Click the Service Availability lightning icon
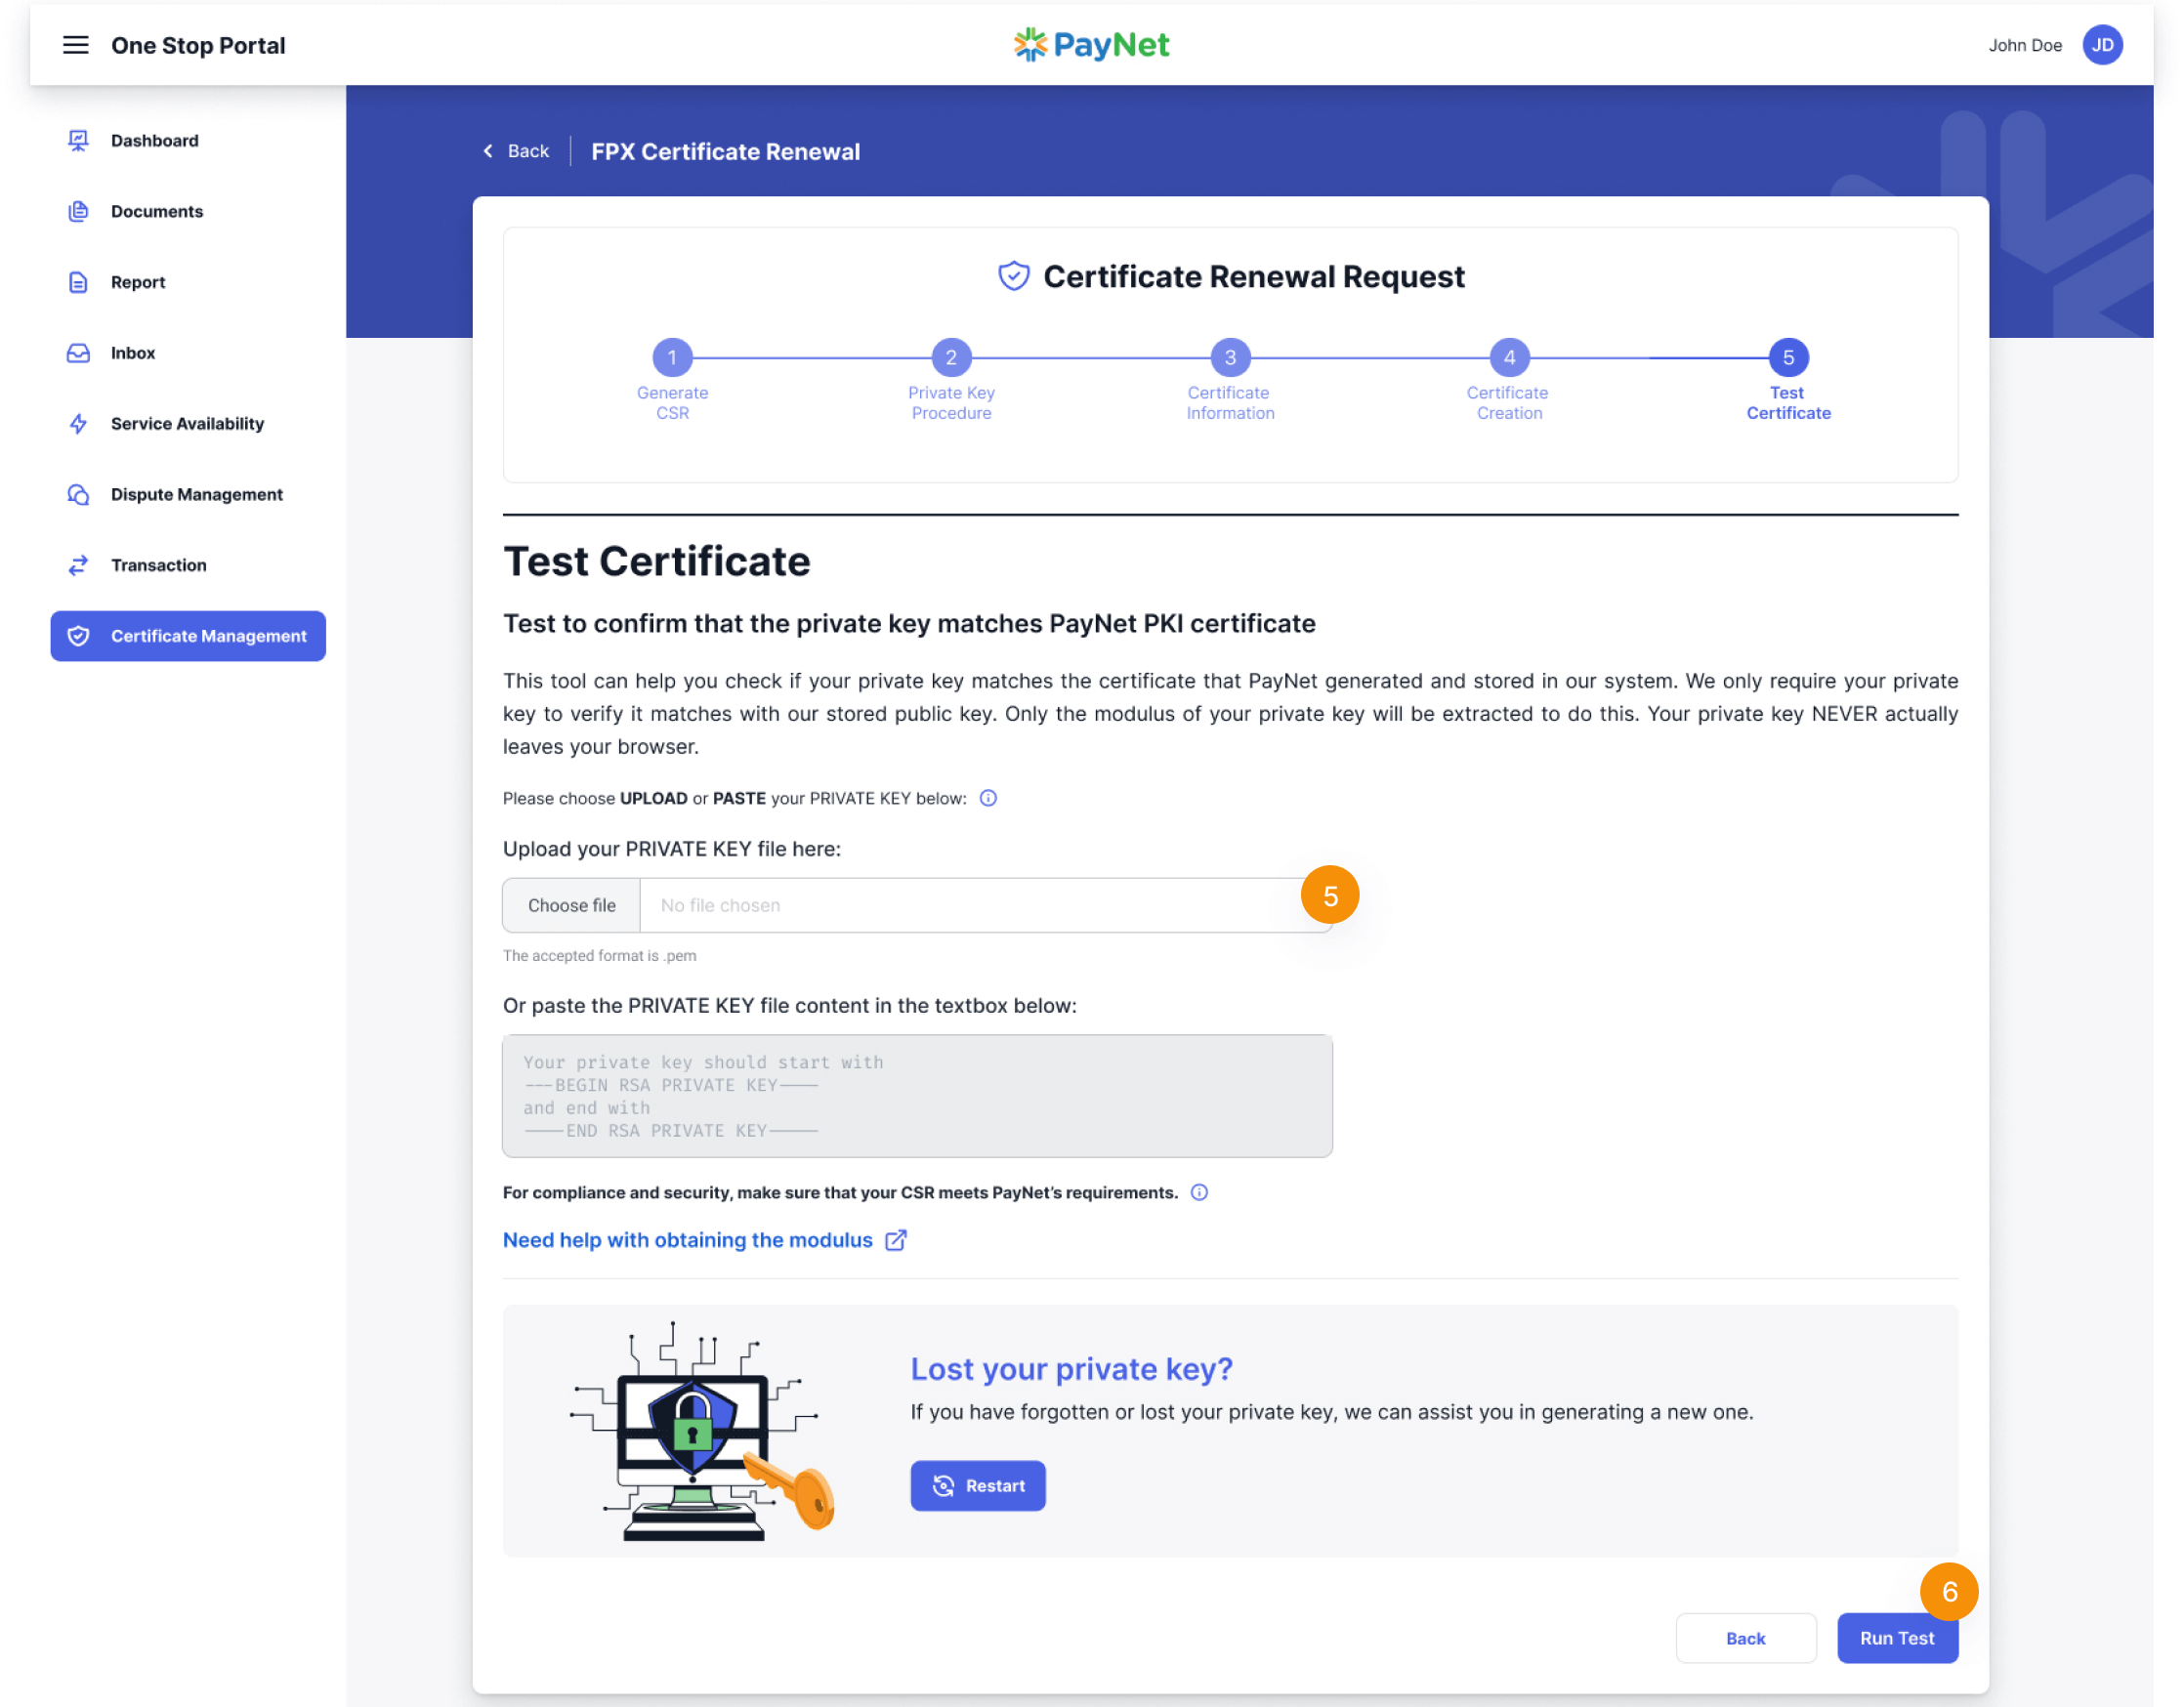The height and width of the screenshot is (1707, 2184). tap(78, 423)
